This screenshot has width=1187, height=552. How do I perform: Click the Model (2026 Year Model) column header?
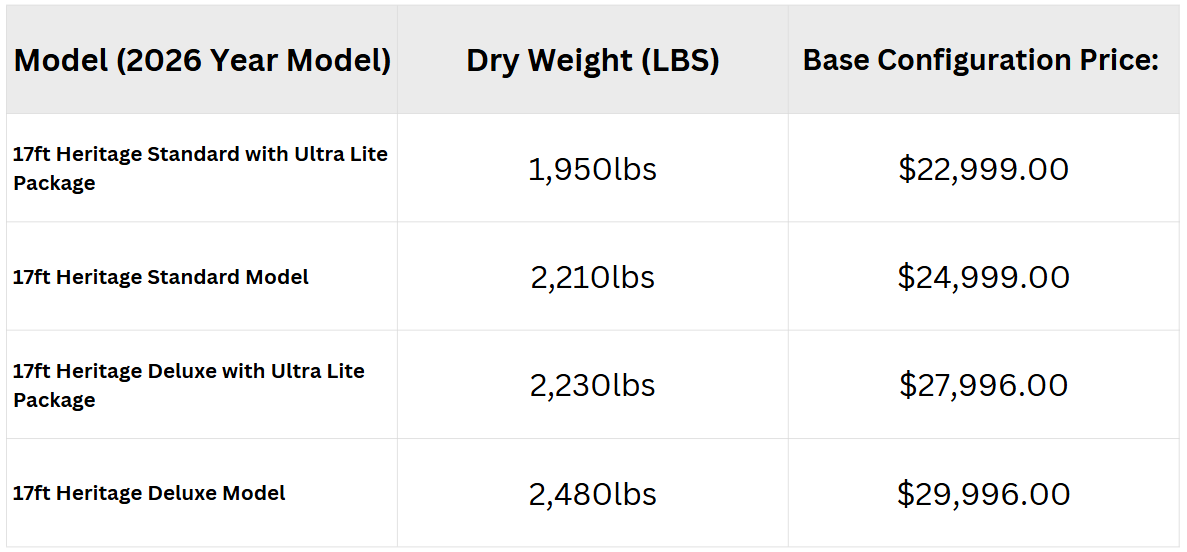coord(202,61)
